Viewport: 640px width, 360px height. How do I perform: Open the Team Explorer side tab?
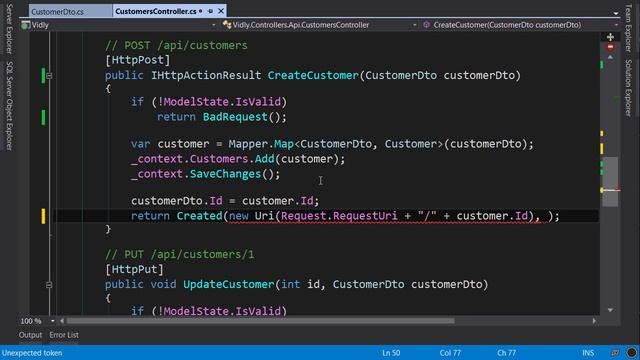tap(629, 28)
